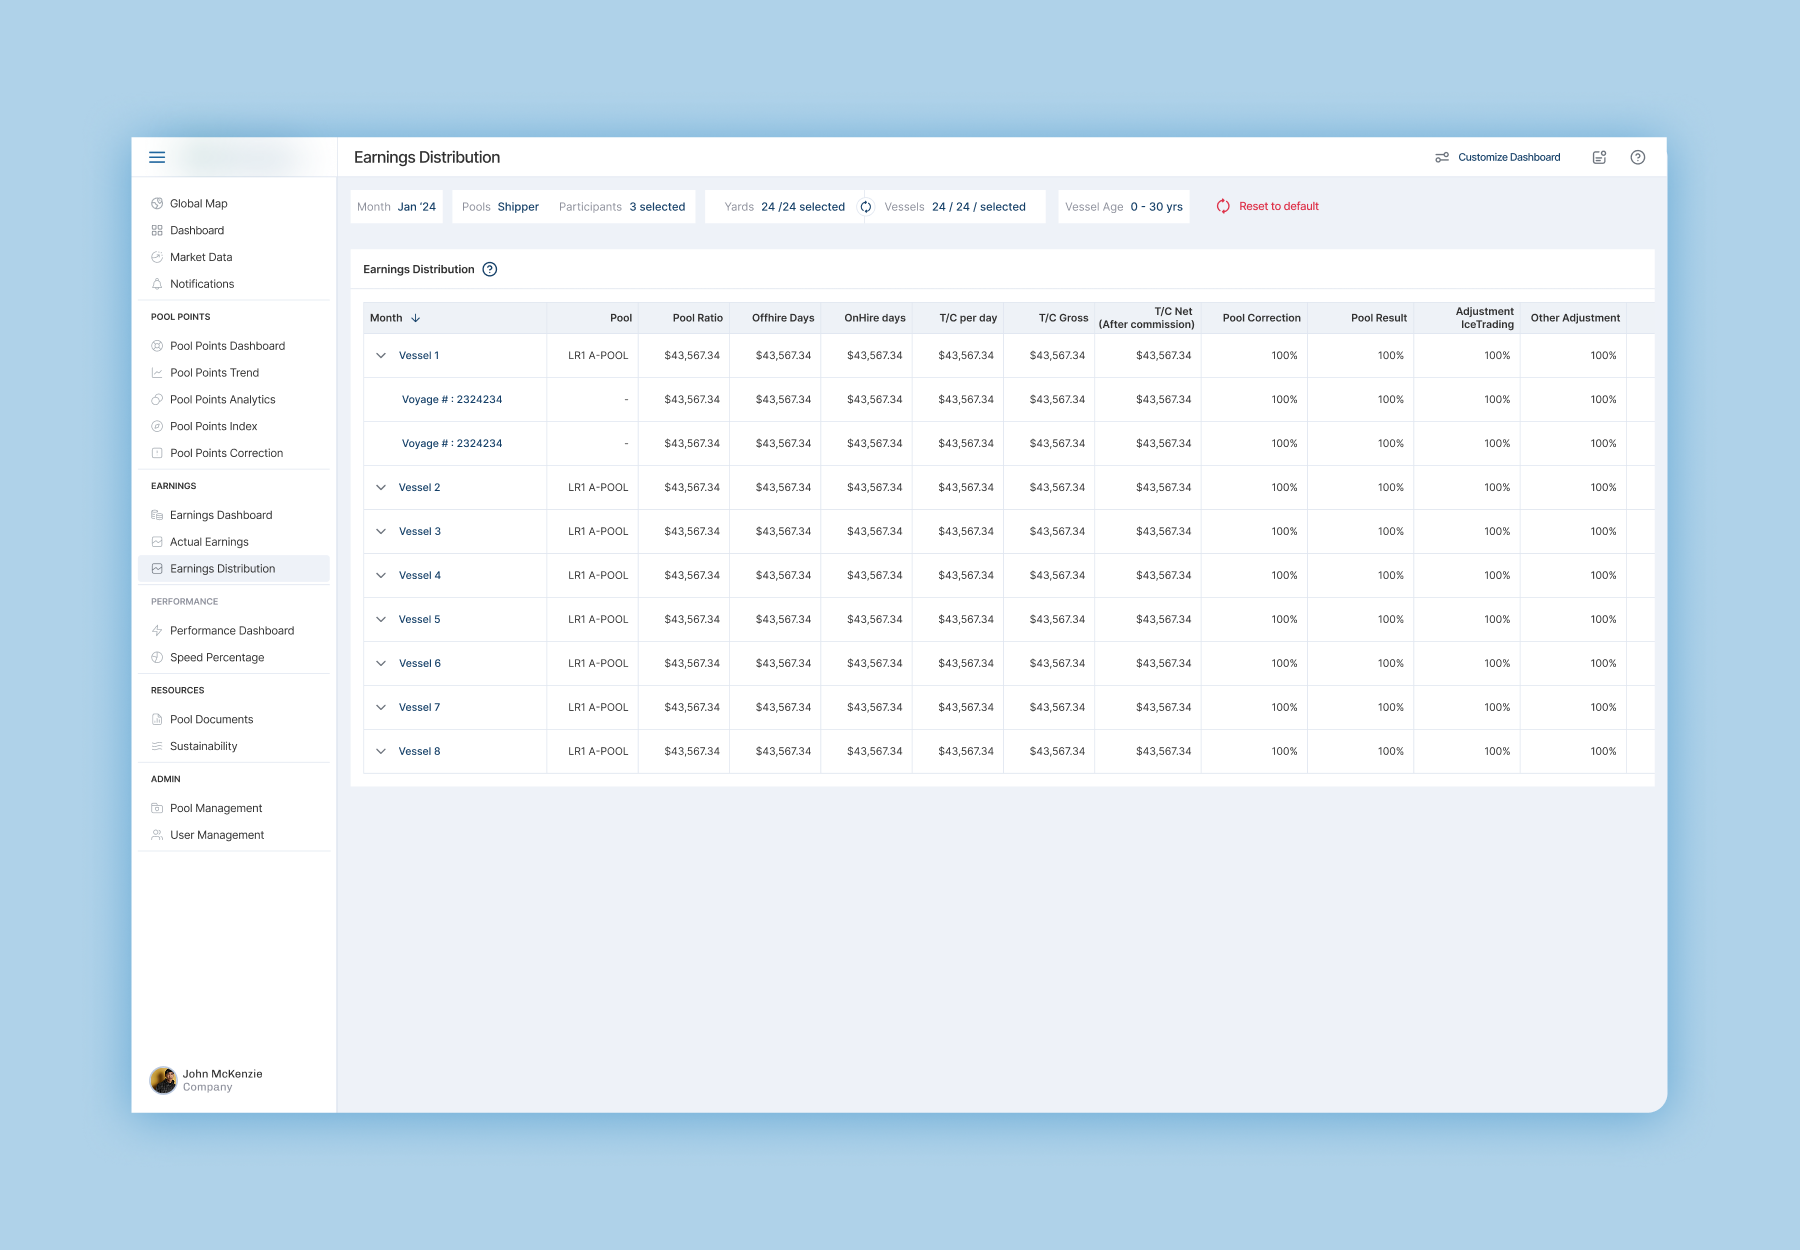Open the Participants 3 selected filter
The width and height of the screenshot is (1800, 1250).
pyautogui.click(x=622, y=207)
